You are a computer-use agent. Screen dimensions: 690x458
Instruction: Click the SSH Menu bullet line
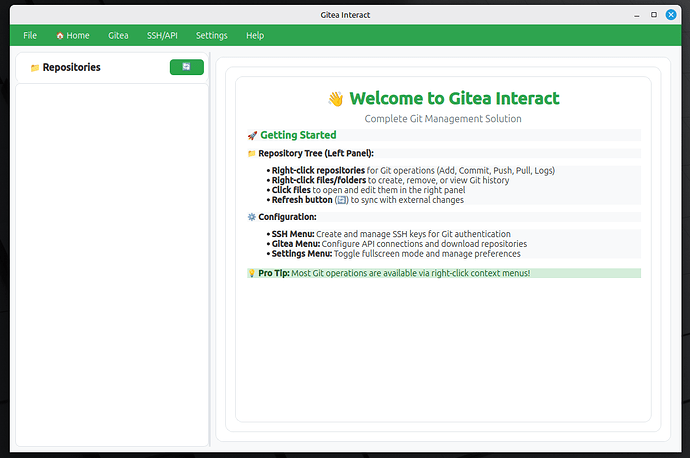pyautogui.click(x=391, y=234)
